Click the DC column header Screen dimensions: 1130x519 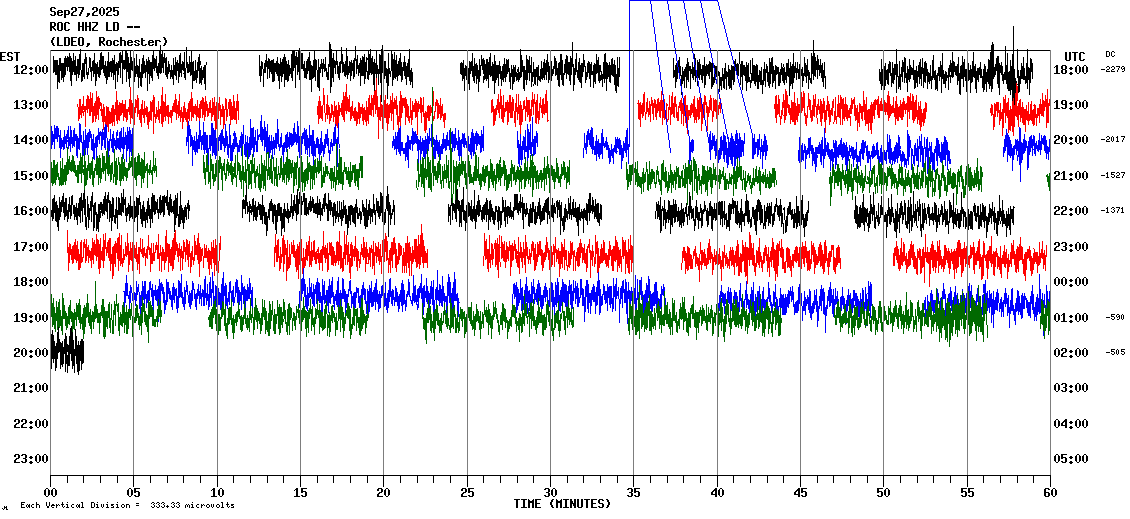1110,54
